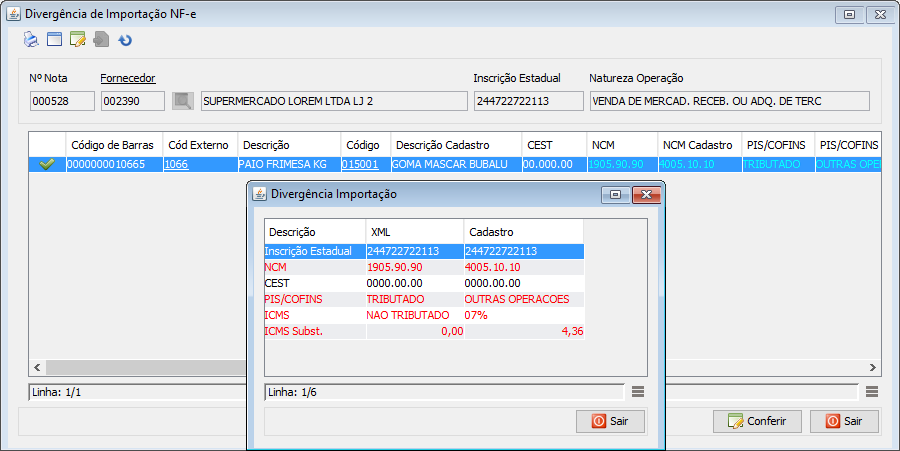Click the XML column header in dialog
Image resolution: width=900 pixels, height=451 pixels.
point(415,232)
